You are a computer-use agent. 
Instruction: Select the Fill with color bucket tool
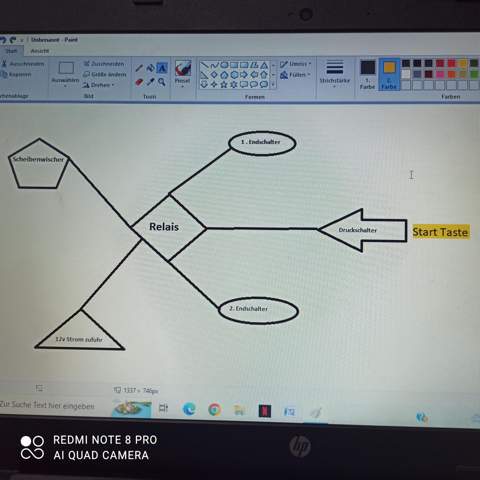click(151, 68)
